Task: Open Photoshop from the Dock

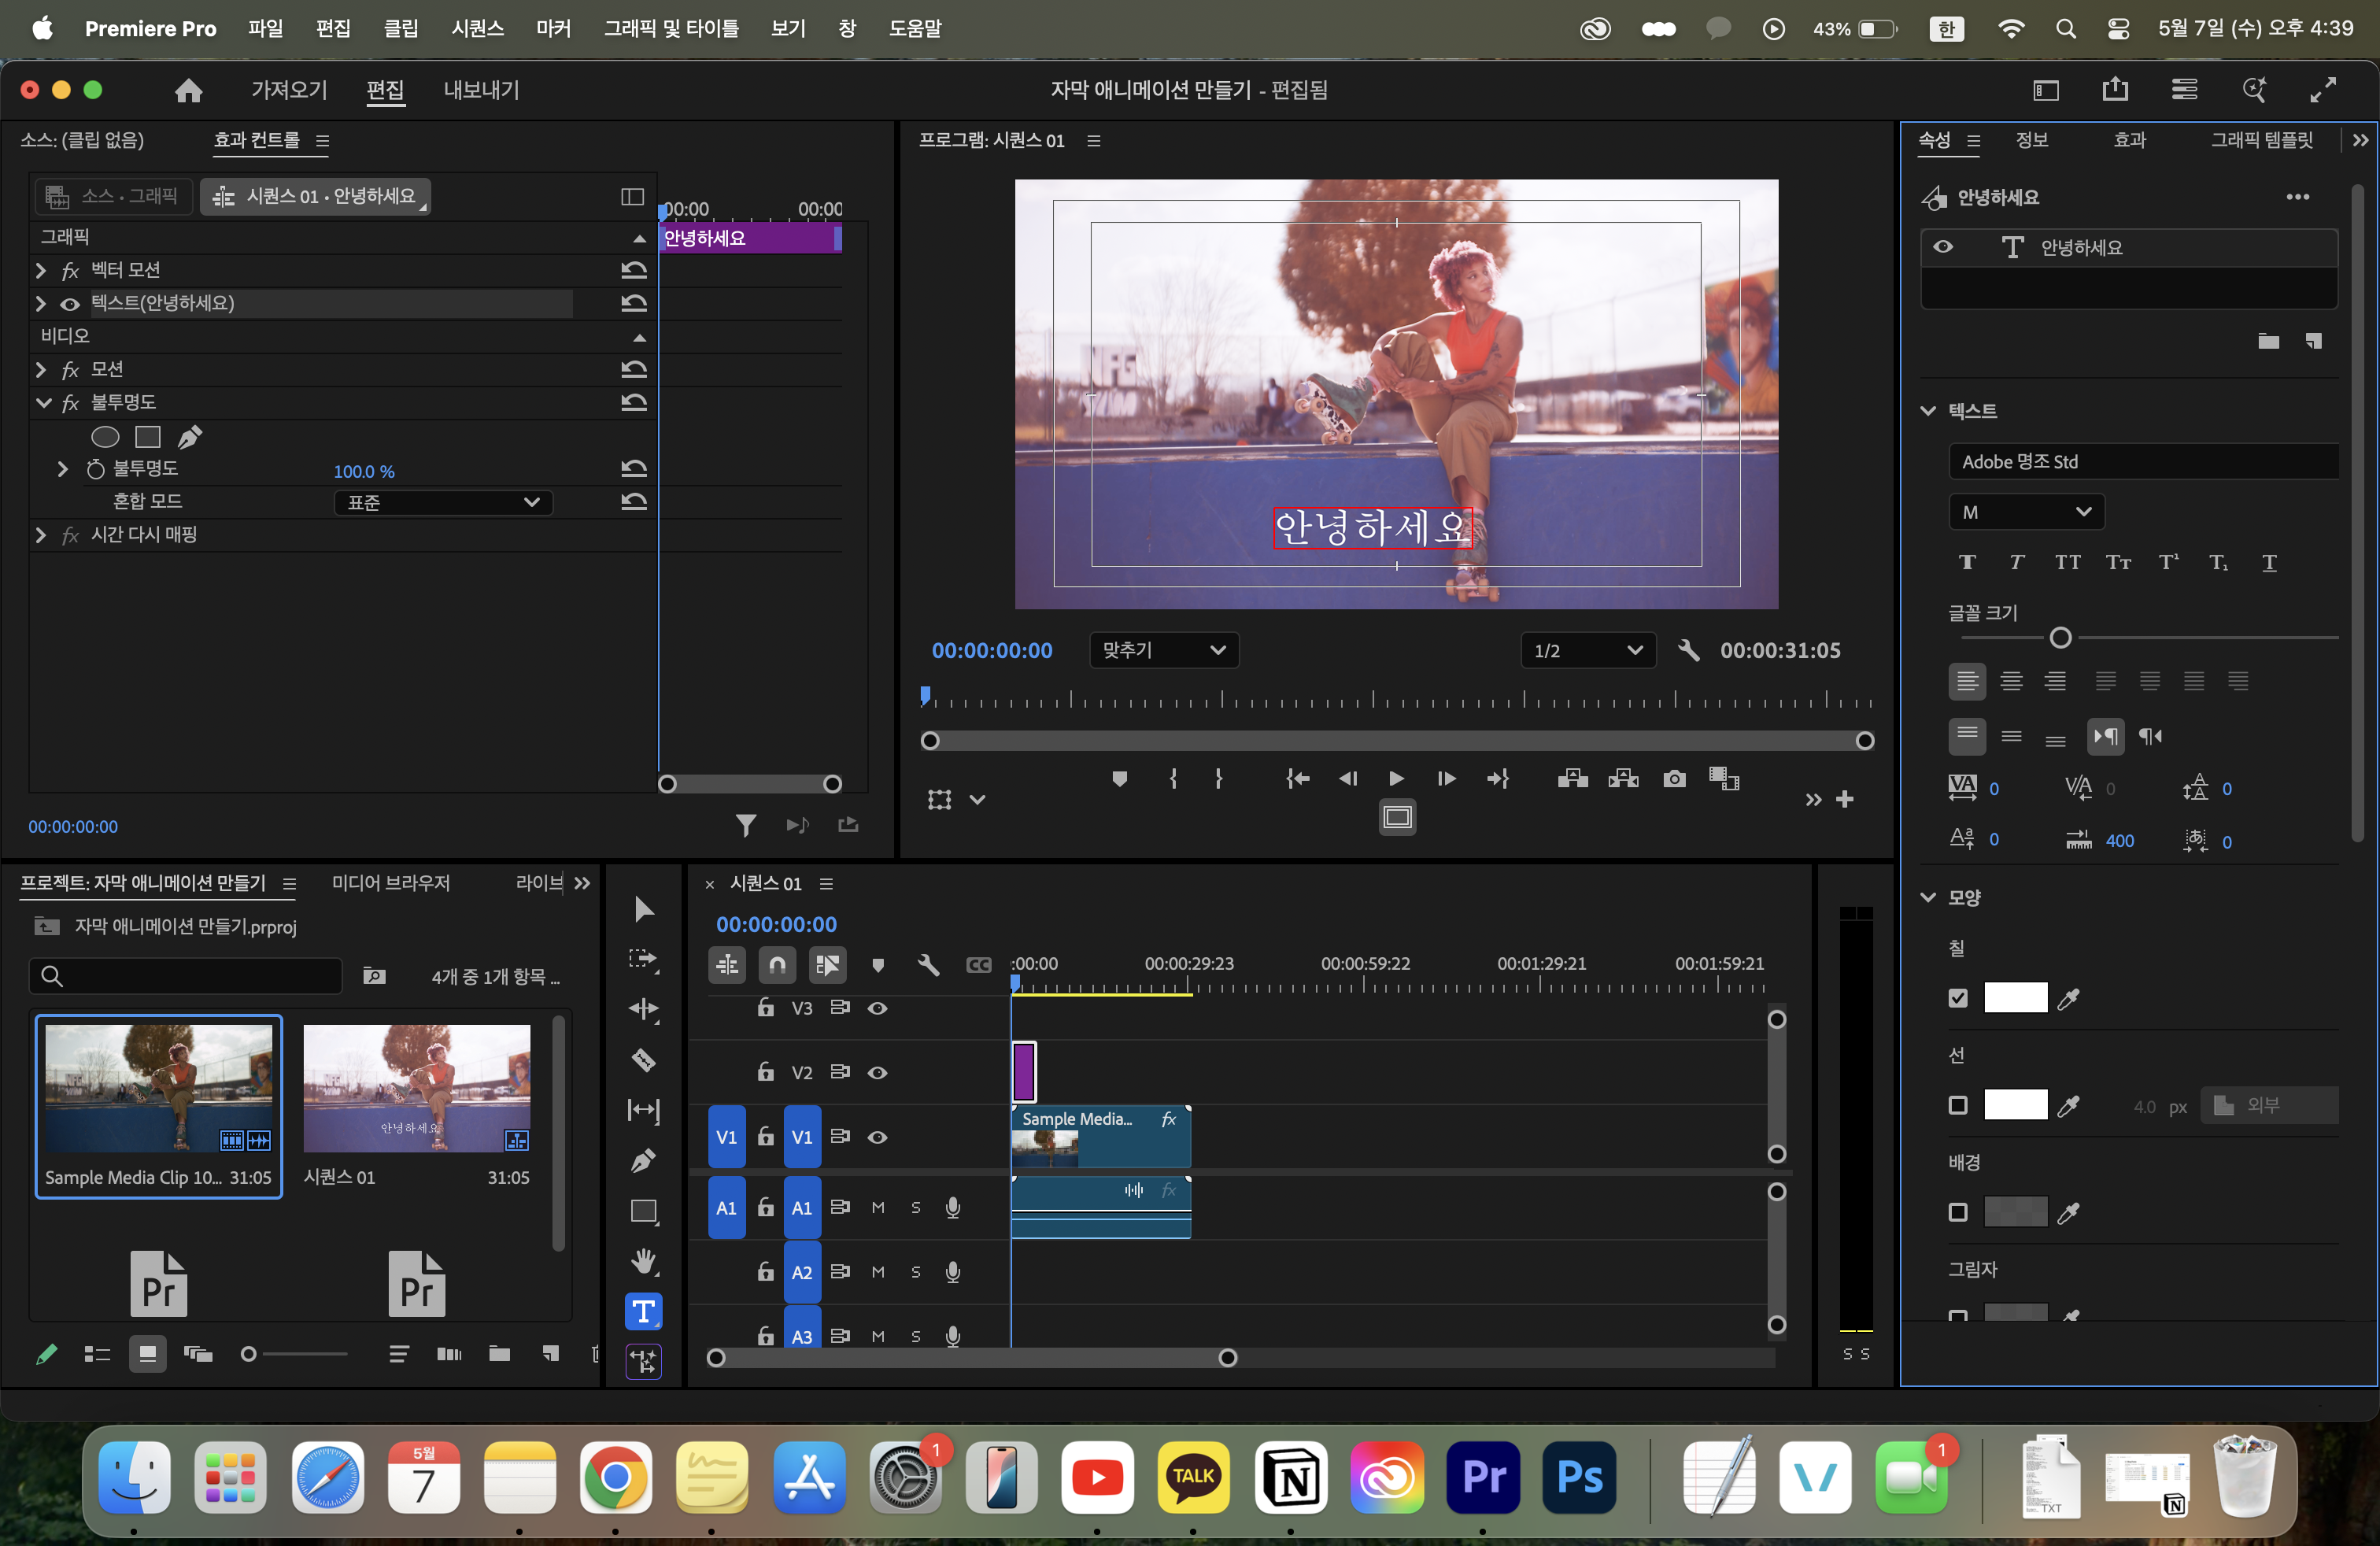Action: tap(1580, 1477)
